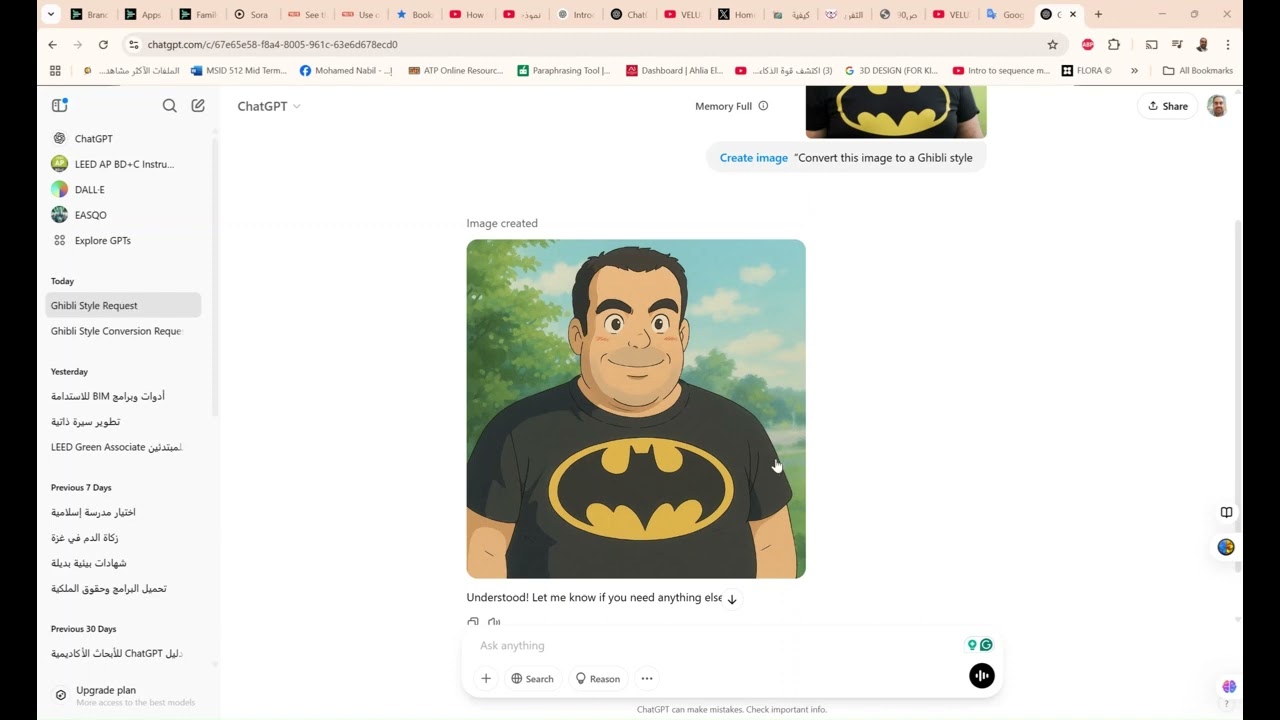The width and height of the screenshot is (1280, 720).
Task: Start a new chat with the pencil icon
Action: click(x=198, y=105)
